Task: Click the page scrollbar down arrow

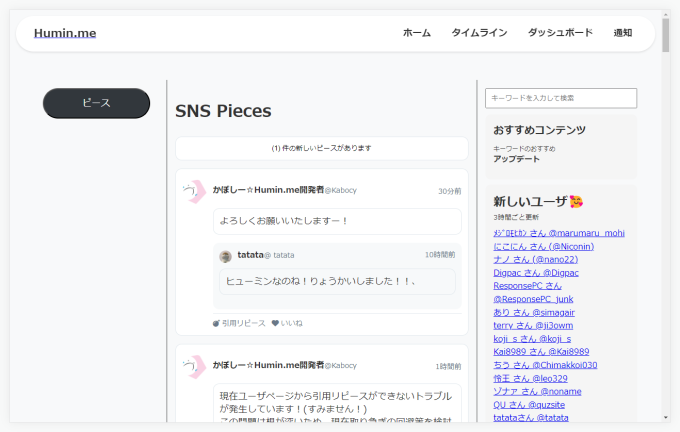Action: click(666, 418)
